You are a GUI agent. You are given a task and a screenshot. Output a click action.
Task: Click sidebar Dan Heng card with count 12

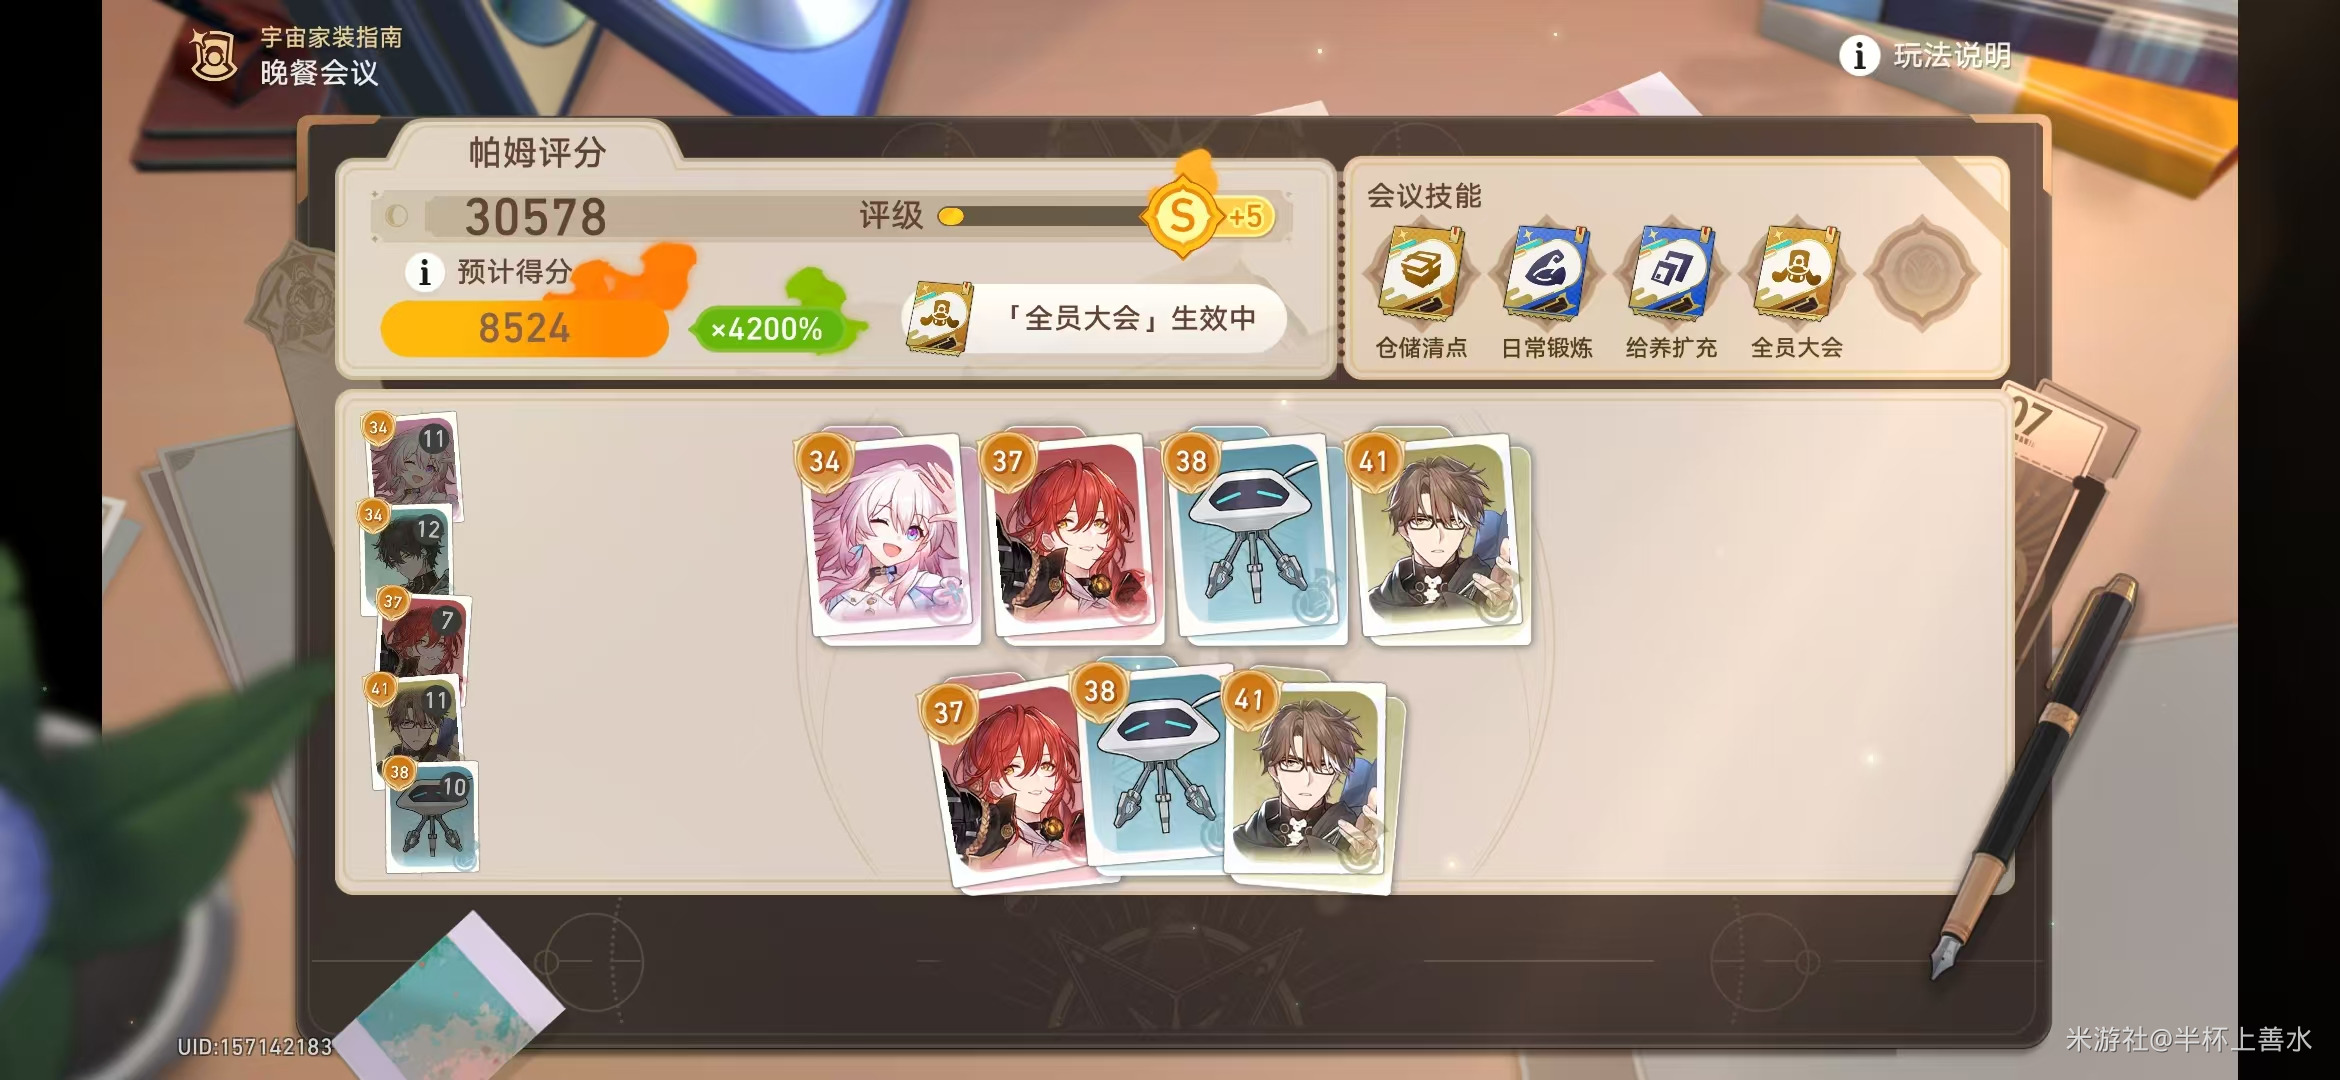[407, 556]
